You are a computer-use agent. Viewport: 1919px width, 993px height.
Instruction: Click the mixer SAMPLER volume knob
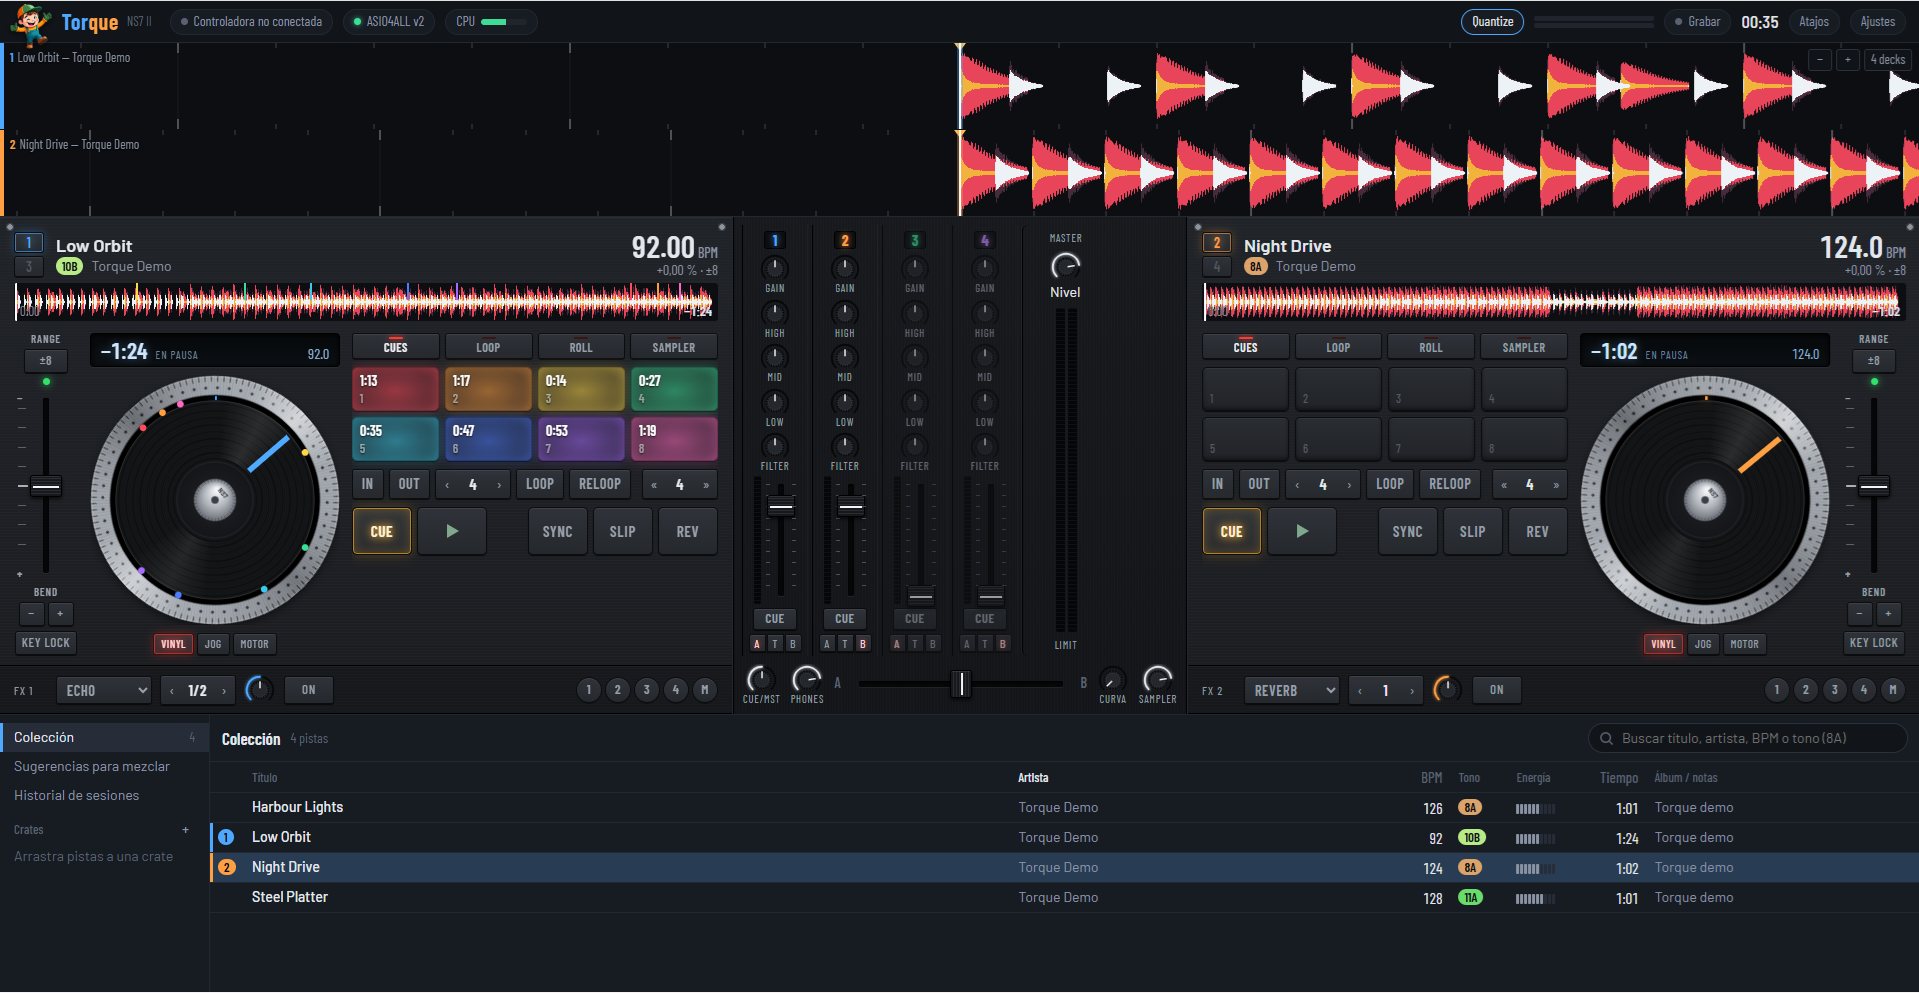point(1157,679)
